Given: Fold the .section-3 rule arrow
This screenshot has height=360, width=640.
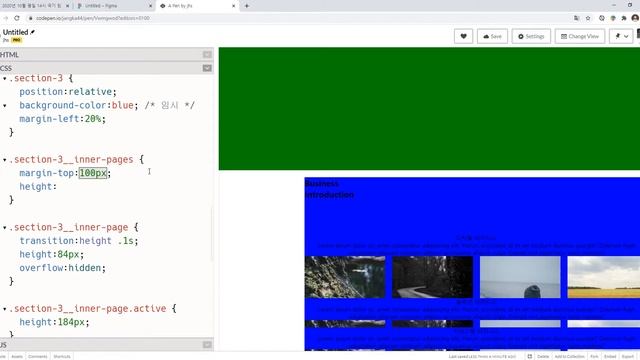Looking at the screenshot, I should pyautogui.click(x=4, y=78).
